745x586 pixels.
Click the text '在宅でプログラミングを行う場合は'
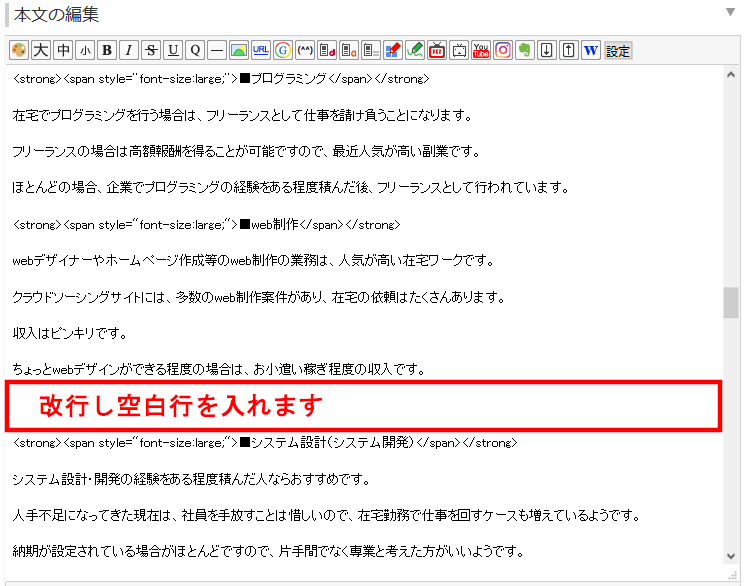(x=104, y=115)
